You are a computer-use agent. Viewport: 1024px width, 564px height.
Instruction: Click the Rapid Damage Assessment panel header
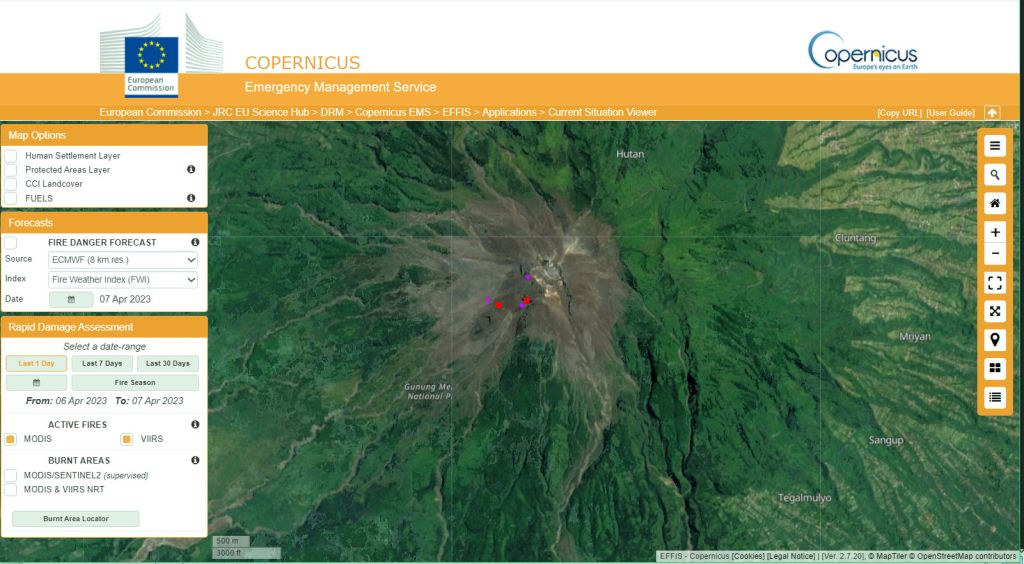(105, 327)
